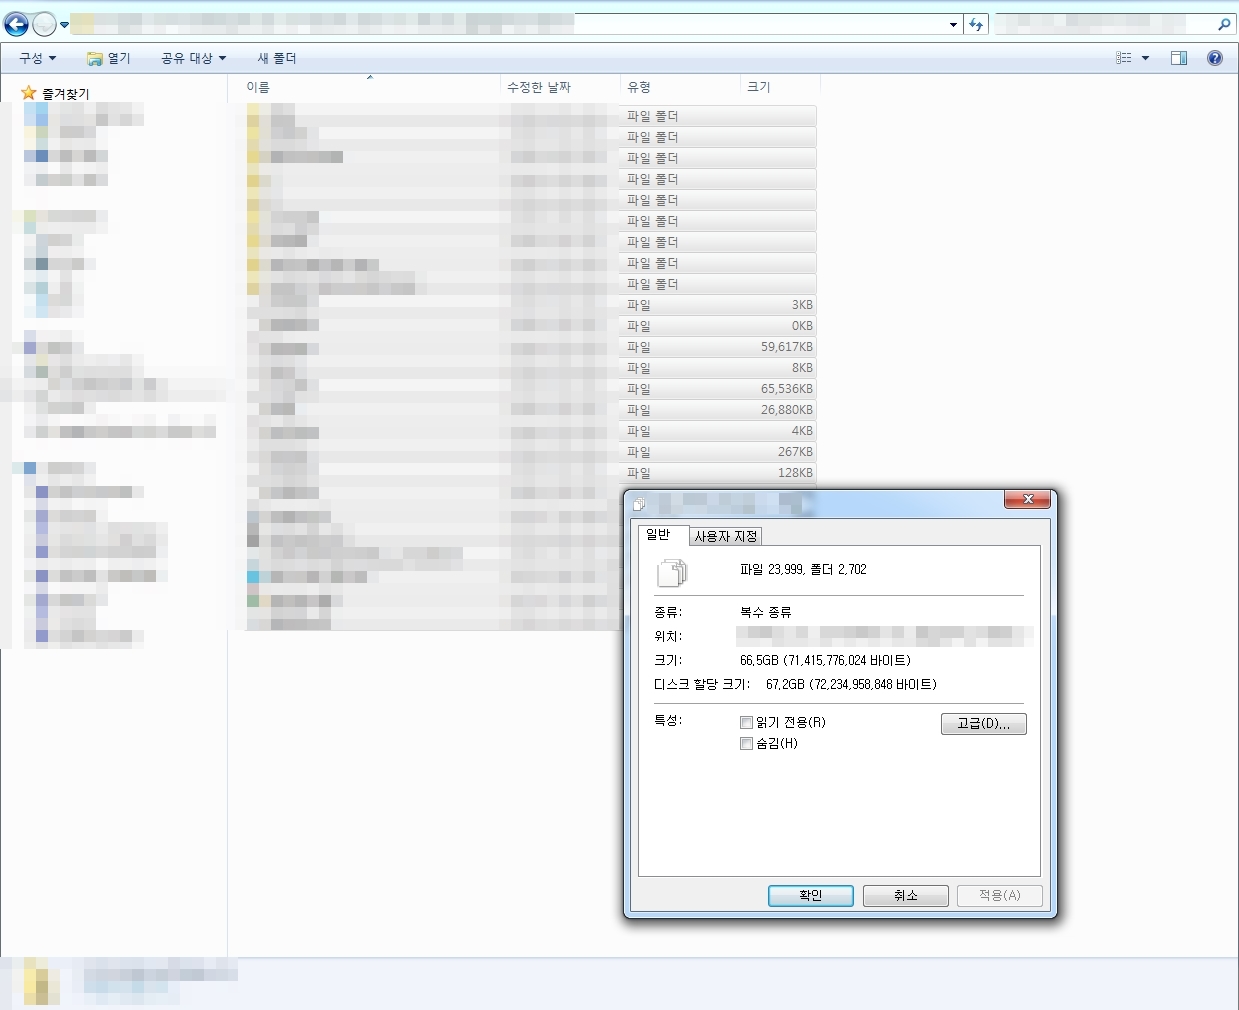Switch to the 사용자 지정 tab
Viewport: 1239px width, 1010px height.
pos(726,537)
